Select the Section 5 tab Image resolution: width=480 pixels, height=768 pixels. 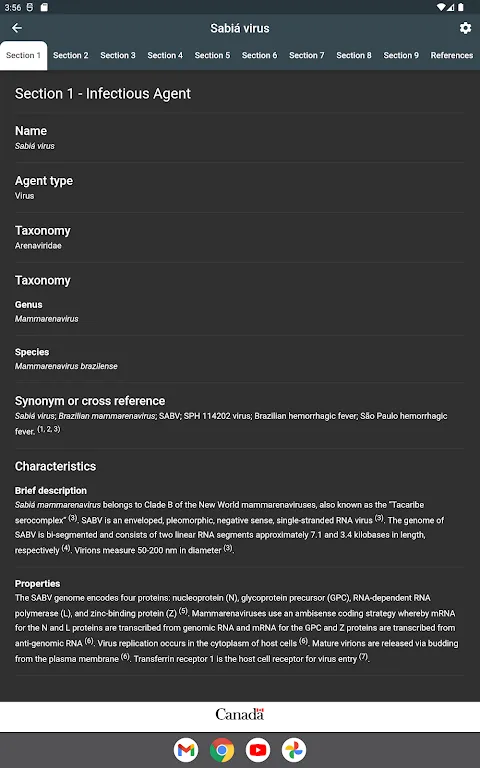click(212, 55)
